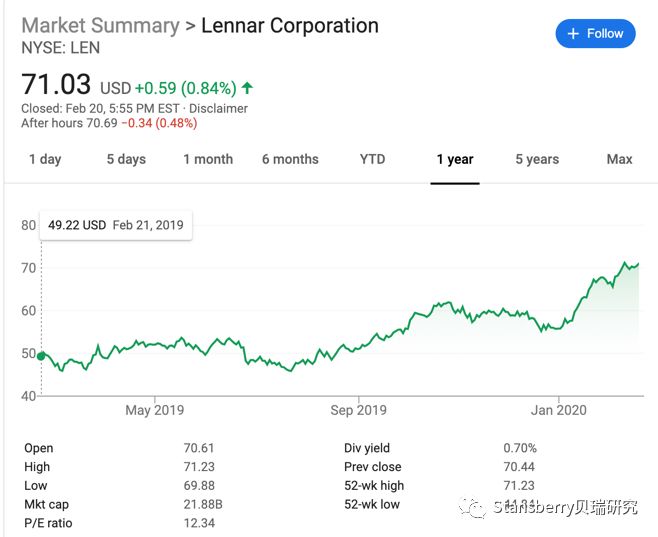
Task: Switch to the YTD tab
Action: click(x=372, y=159)
